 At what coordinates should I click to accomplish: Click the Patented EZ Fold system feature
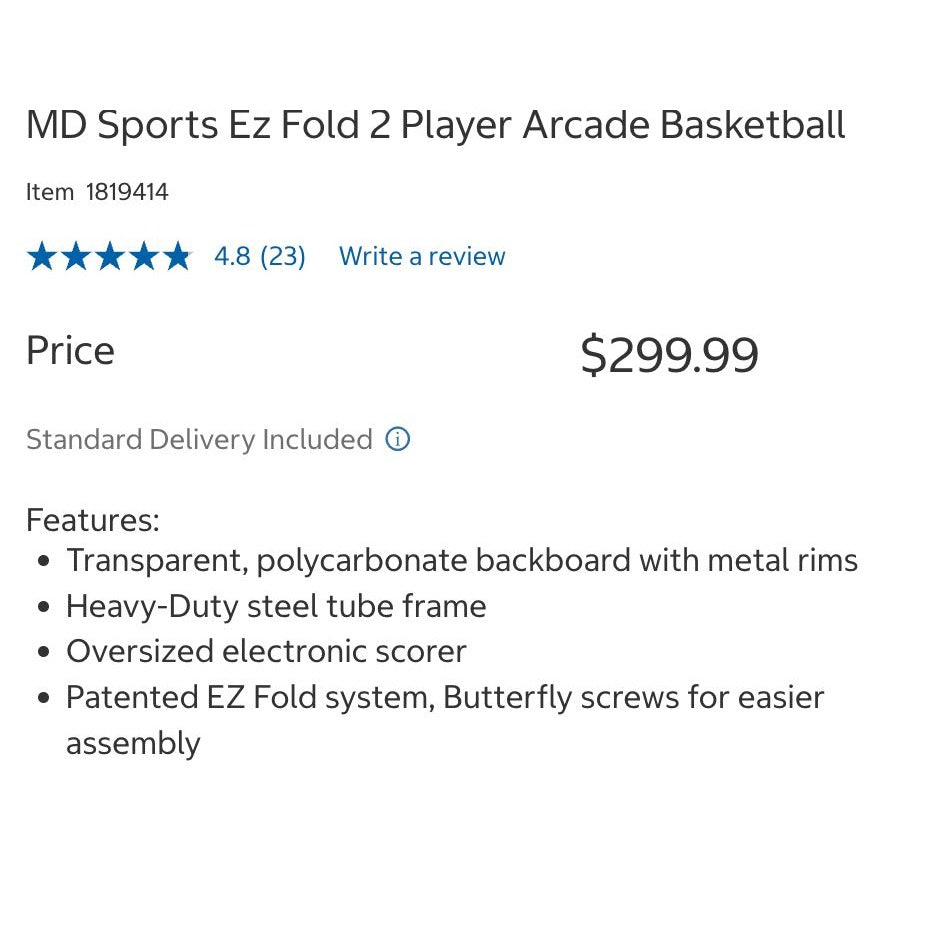(444, 697)
